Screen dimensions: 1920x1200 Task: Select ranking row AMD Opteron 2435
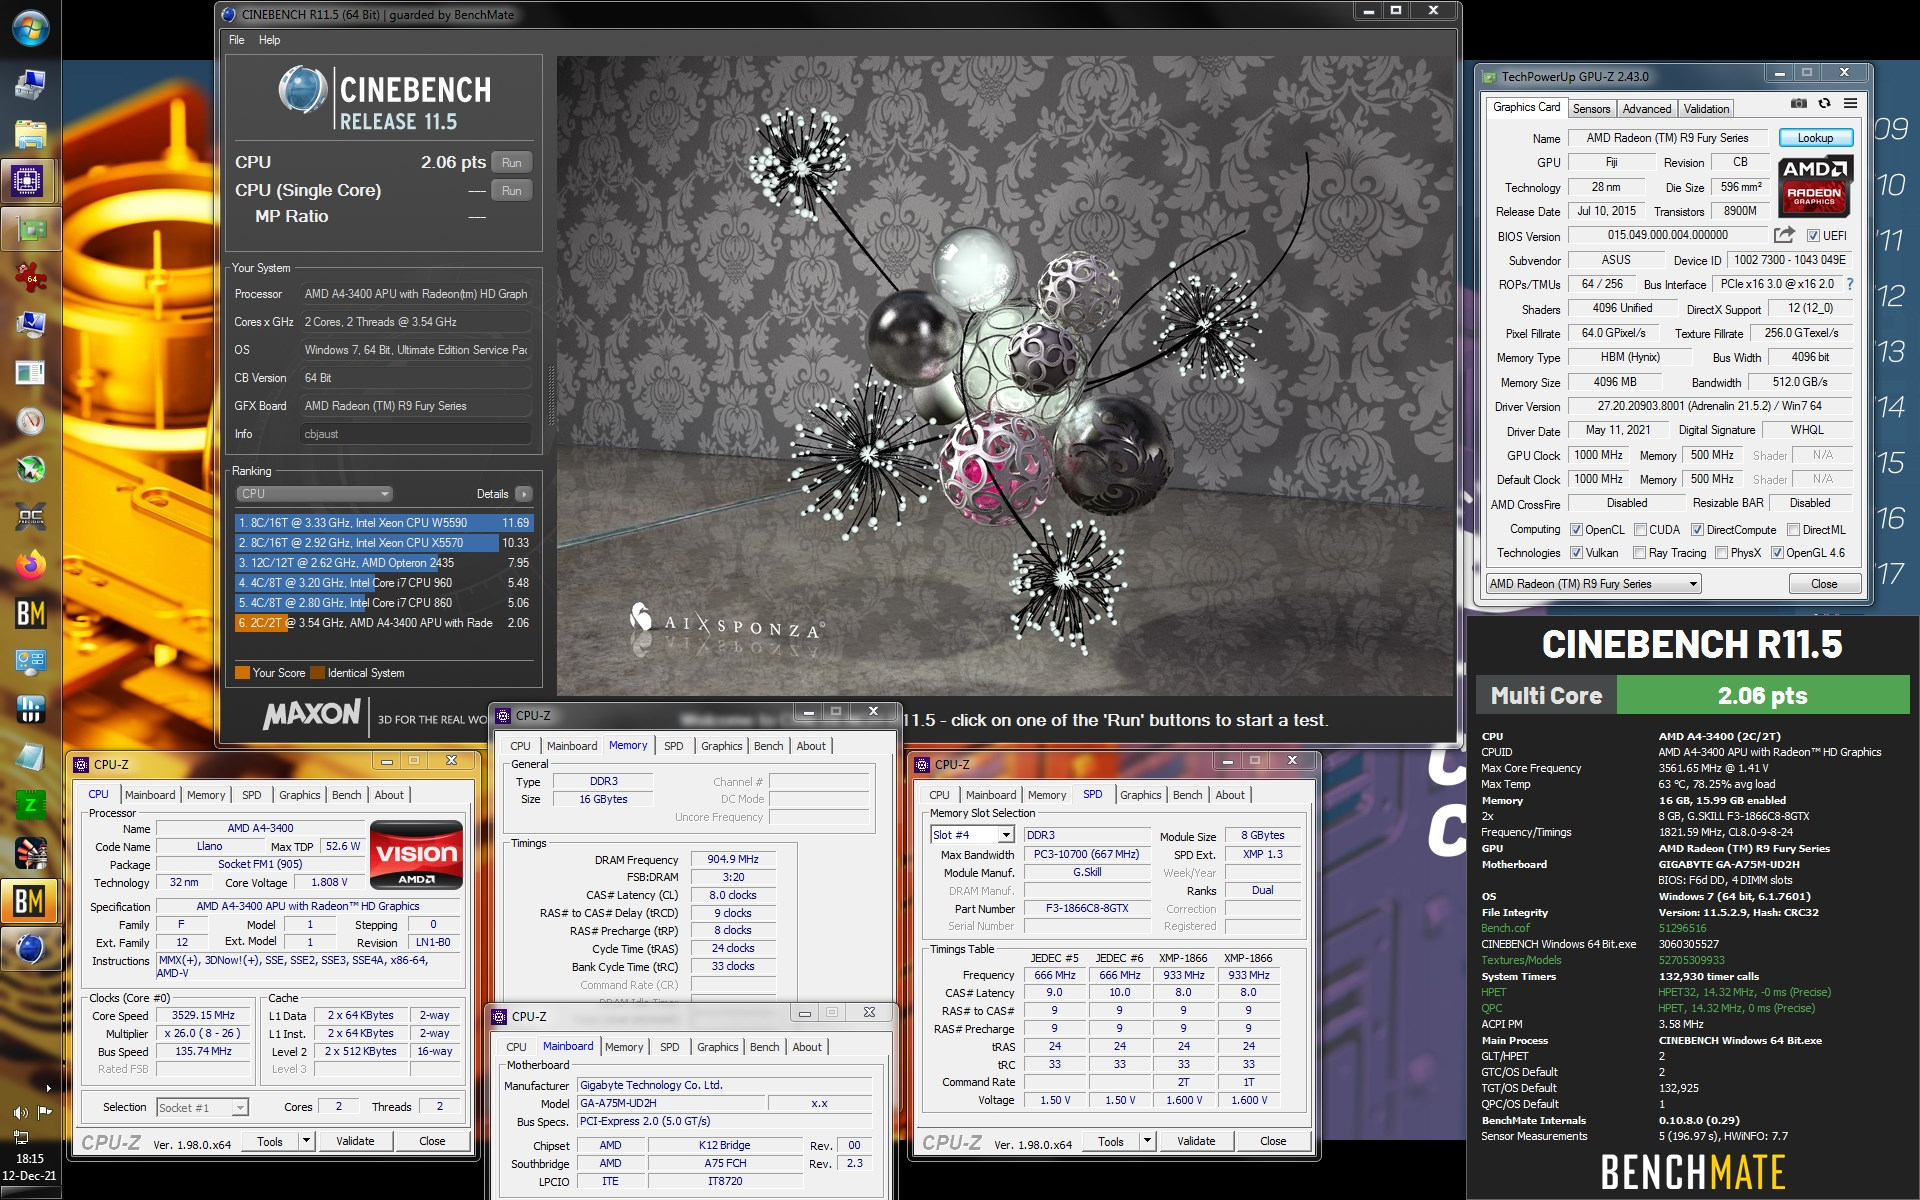point(384,563)
